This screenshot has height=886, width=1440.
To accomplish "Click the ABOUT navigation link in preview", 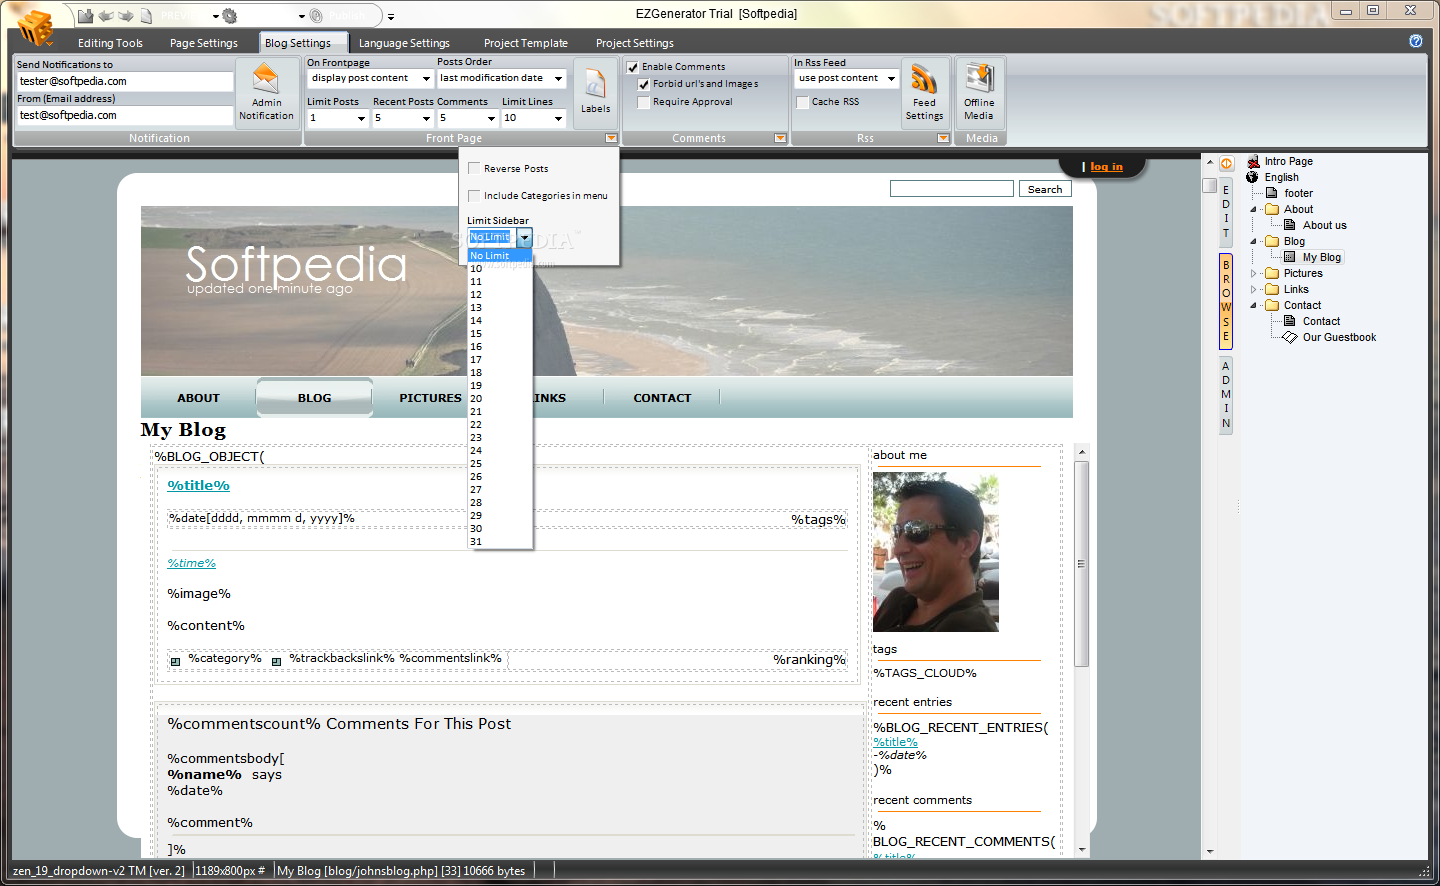I will click(x=198, y=398).
